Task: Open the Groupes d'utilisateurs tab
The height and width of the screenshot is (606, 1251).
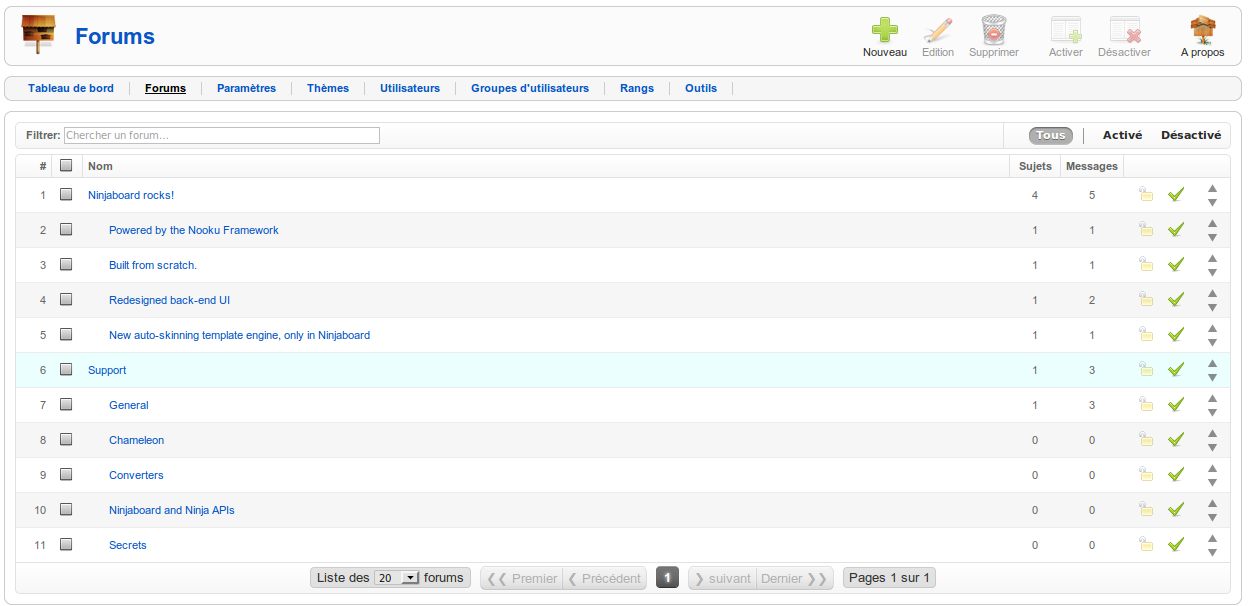Action: pos(529,88)
